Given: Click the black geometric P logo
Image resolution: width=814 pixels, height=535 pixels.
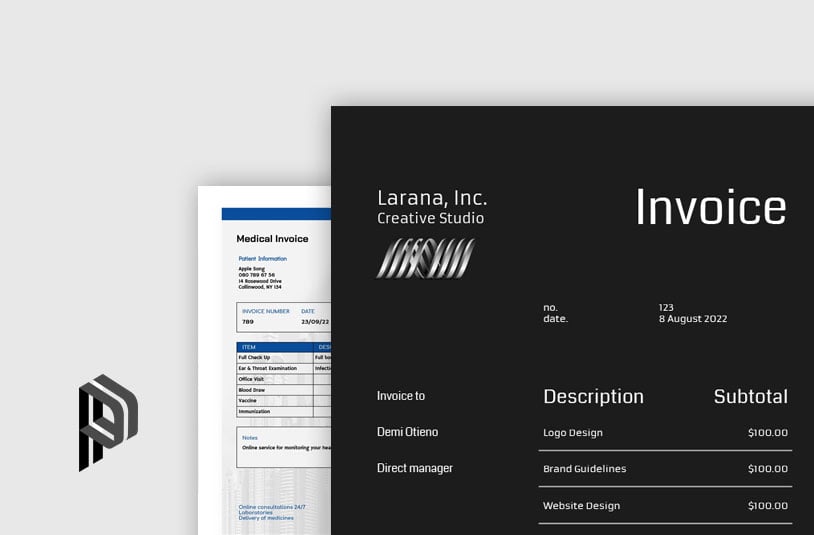Looking at the screenshot, I should point(108,422).
